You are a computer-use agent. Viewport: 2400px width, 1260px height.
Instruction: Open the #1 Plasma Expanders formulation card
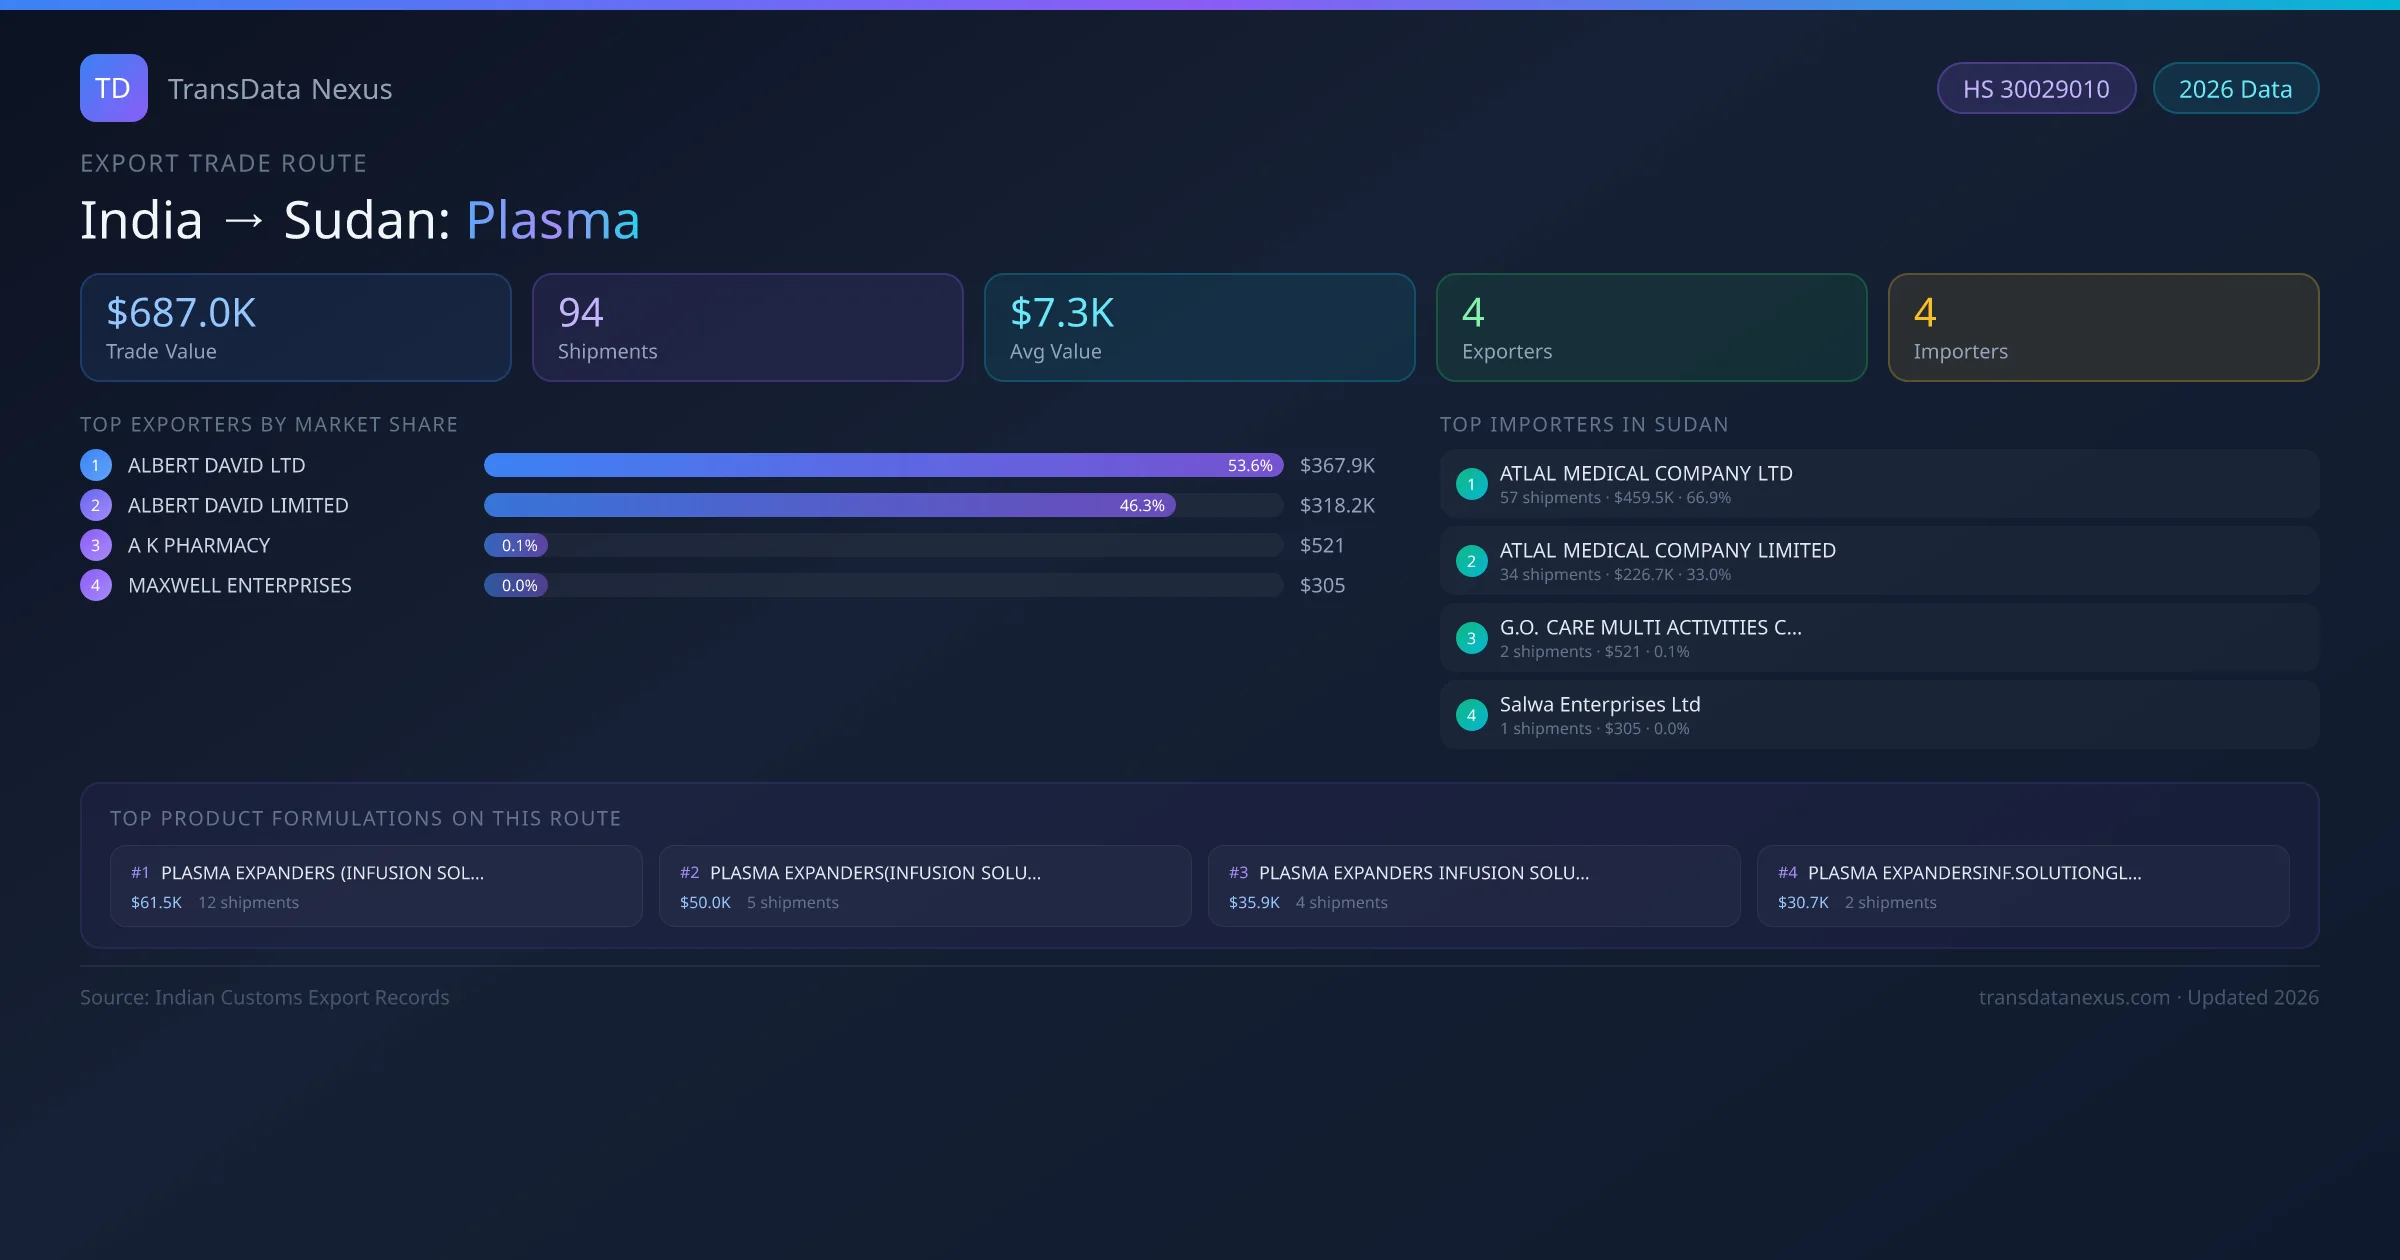376,886
